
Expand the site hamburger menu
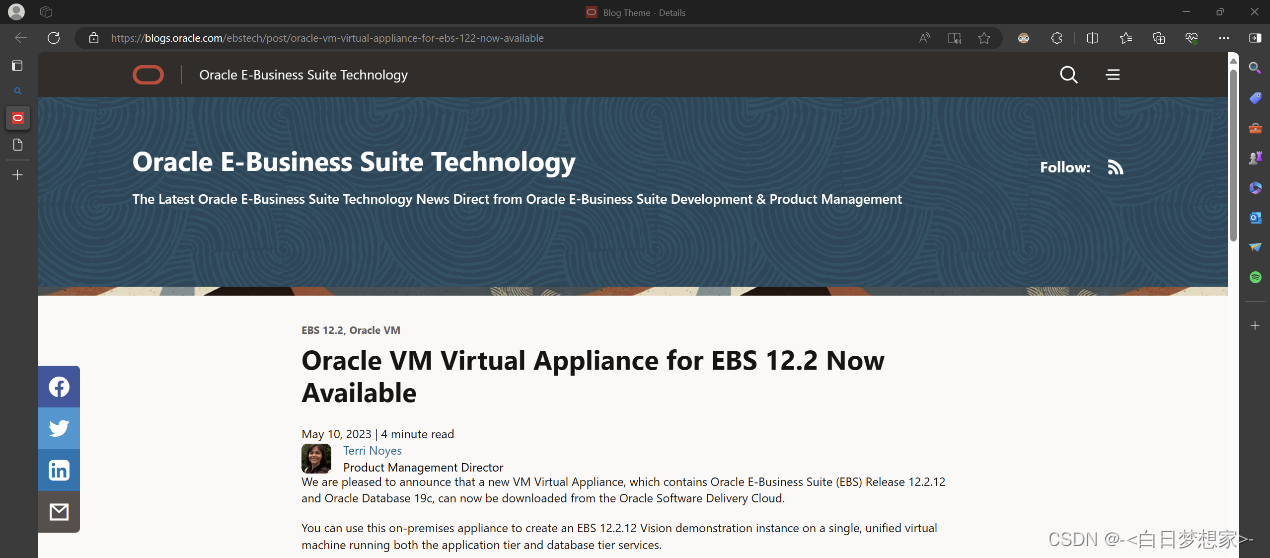pos(1113,75)
